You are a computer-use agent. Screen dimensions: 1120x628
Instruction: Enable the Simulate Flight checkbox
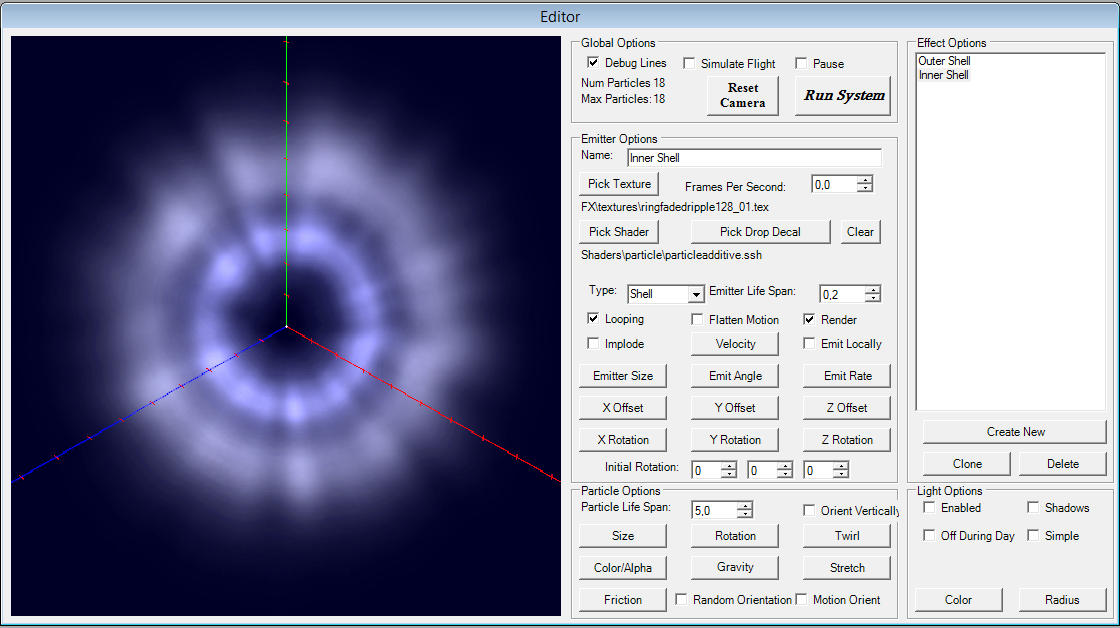689,64
